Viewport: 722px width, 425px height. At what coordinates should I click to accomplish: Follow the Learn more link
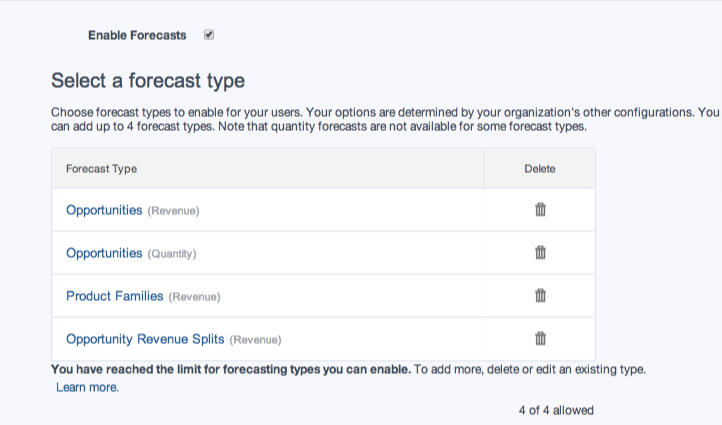87,387
